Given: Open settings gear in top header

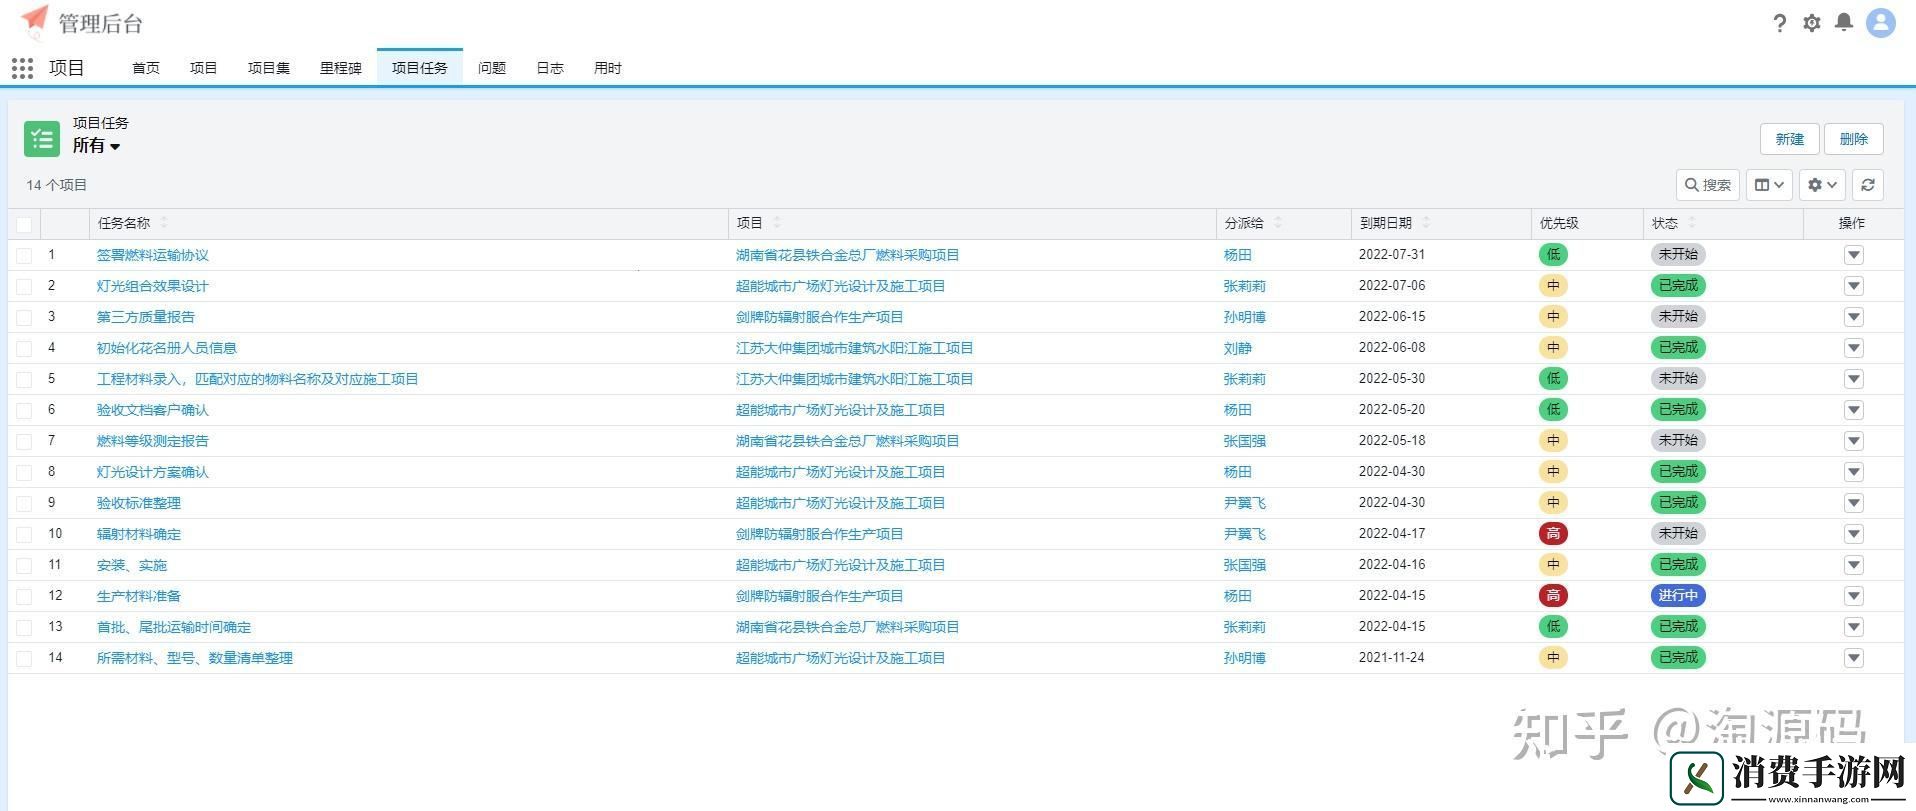Looking at the screenshot, I should point(1811,23).
